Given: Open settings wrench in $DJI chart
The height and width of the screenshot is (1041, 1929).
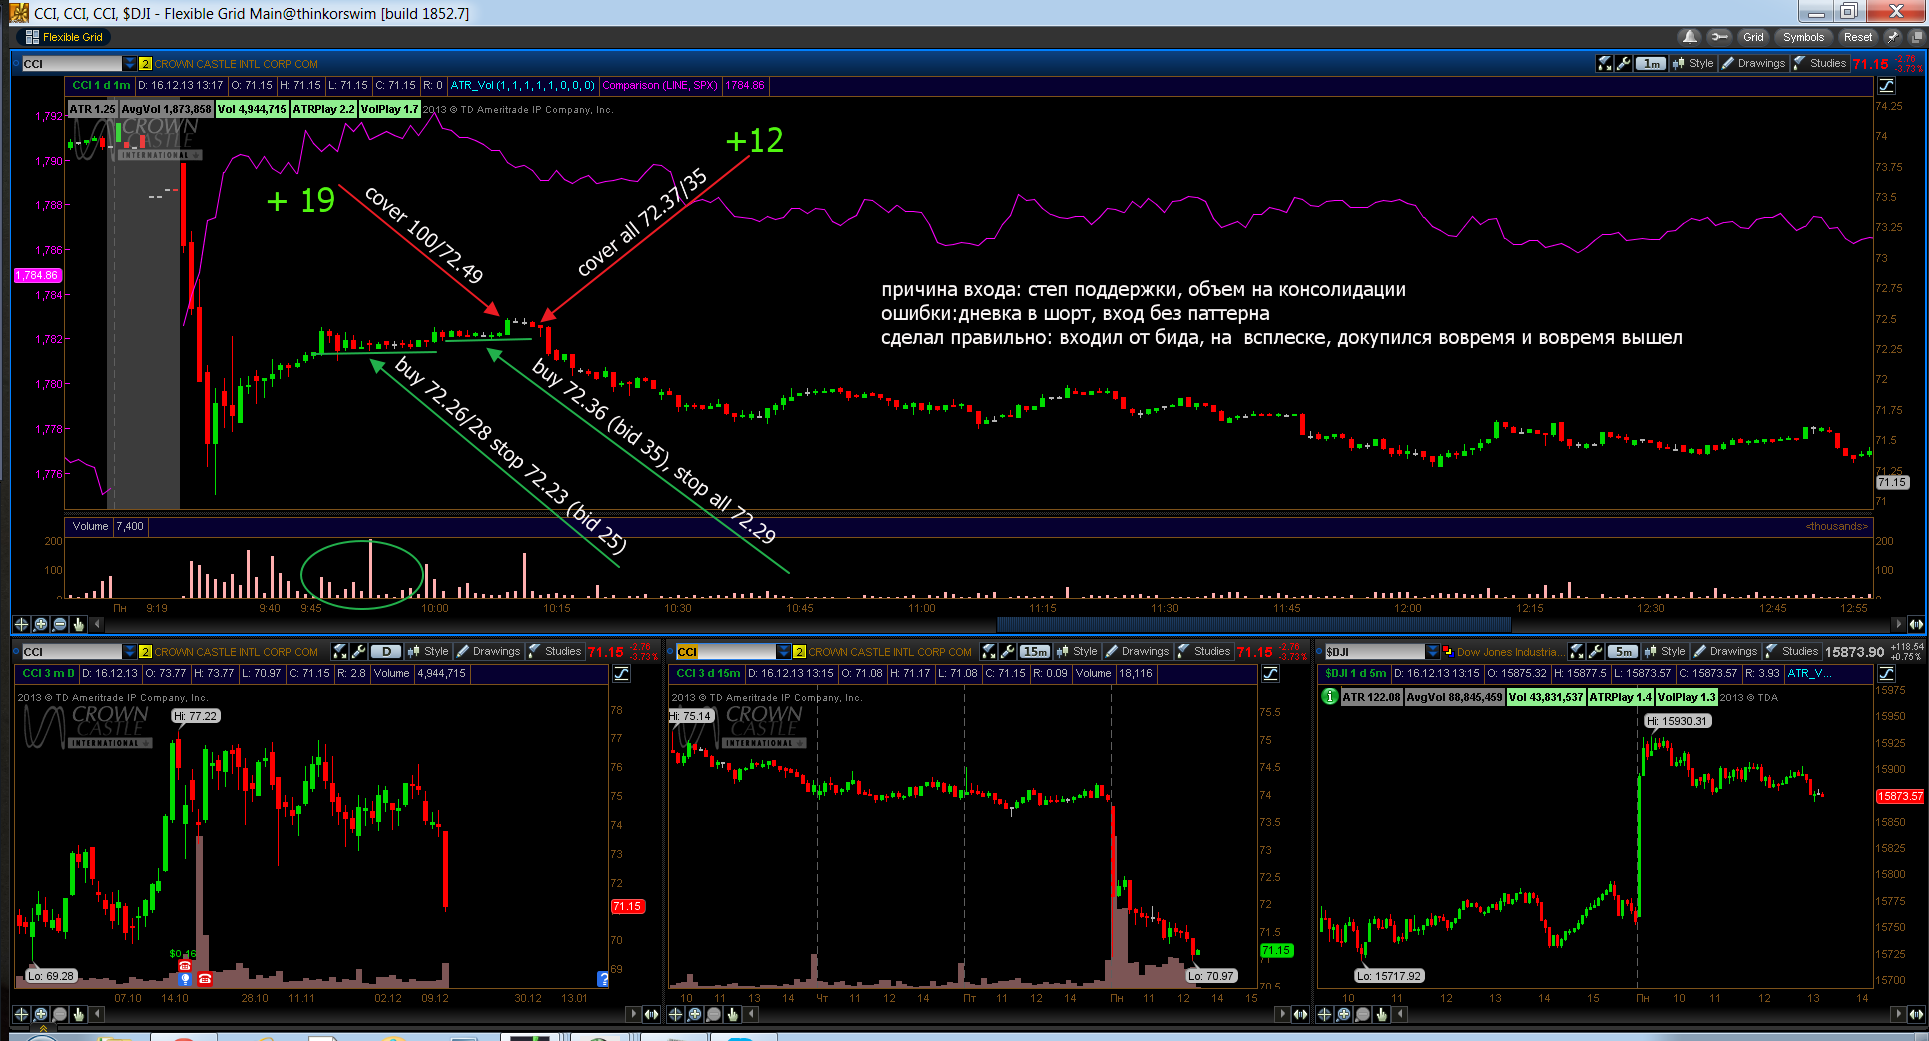Looking at the screenshot, I should pos(1596,651).
